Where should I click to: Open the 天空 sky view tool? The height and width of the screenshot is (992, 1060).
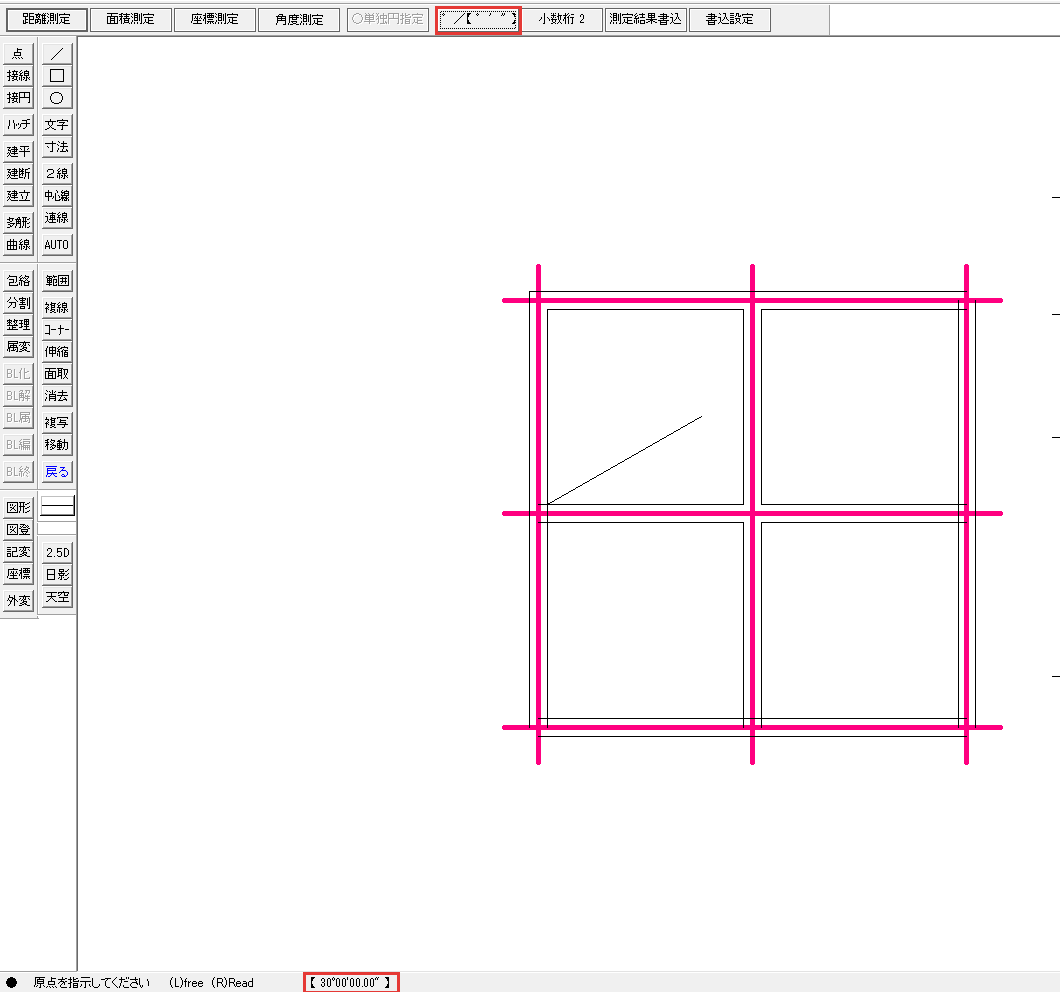coord(57,597)
